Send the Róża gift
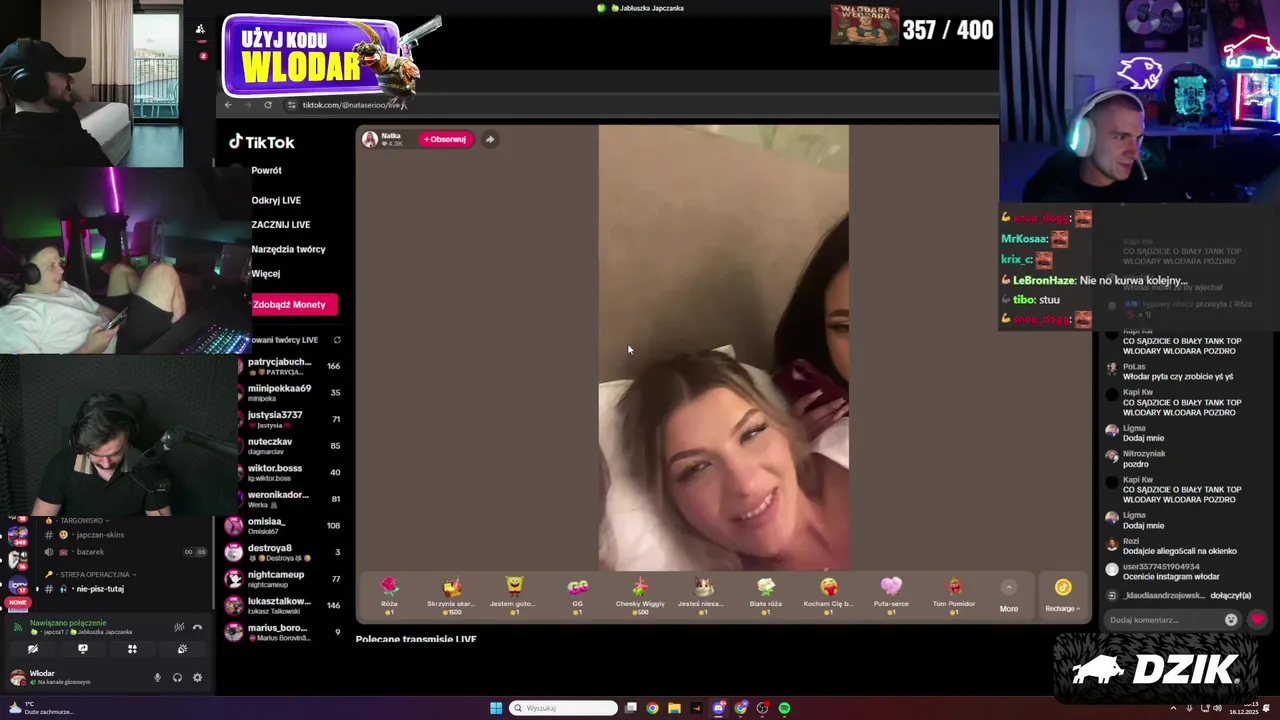Viewport: 1280px width, 720px height. (x=389, y=594)
